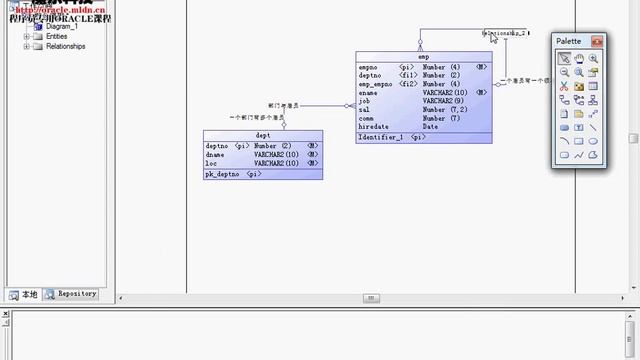640x360 pixels.
Task: Select the Rounded Rectangle tool
Action: (x=564, y=155)
